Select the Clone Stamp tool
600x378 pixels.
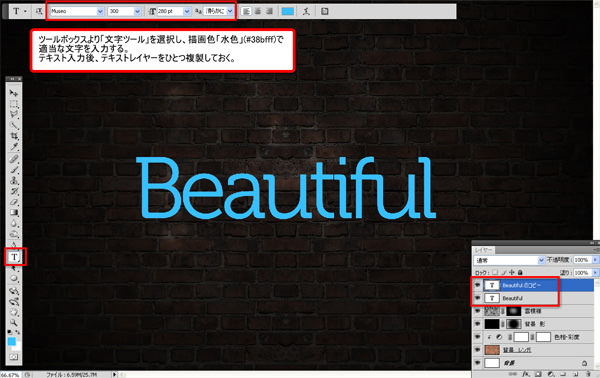pos(14,180)
